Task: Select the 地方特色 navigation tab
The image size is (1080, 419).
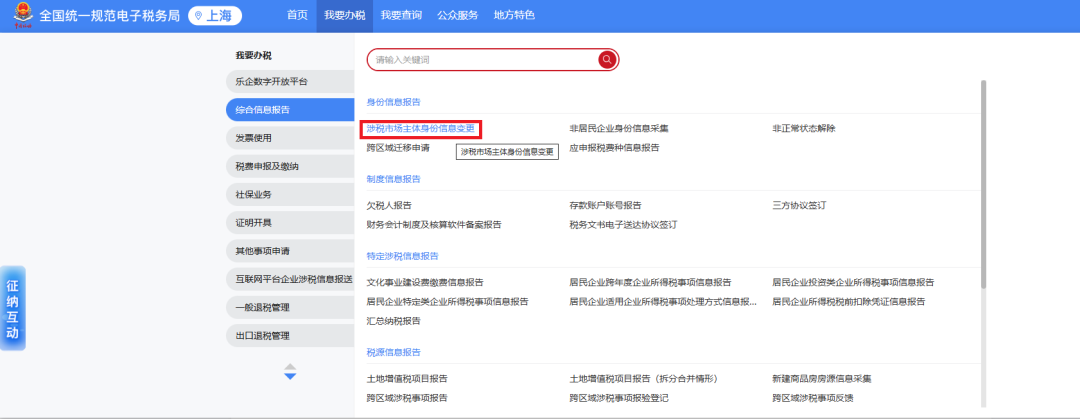Action: point(514,16)
